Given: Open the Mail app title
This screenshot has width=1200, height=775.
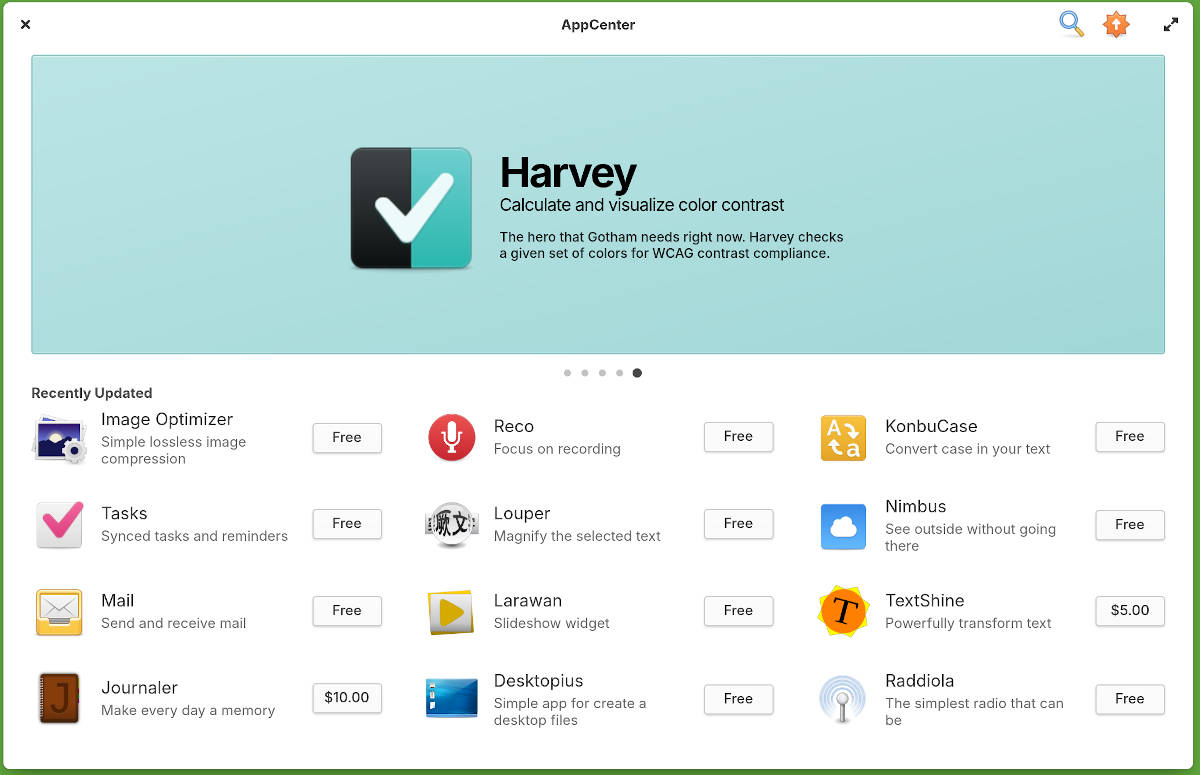Looking at the screenshot, I should coord(118,600).
